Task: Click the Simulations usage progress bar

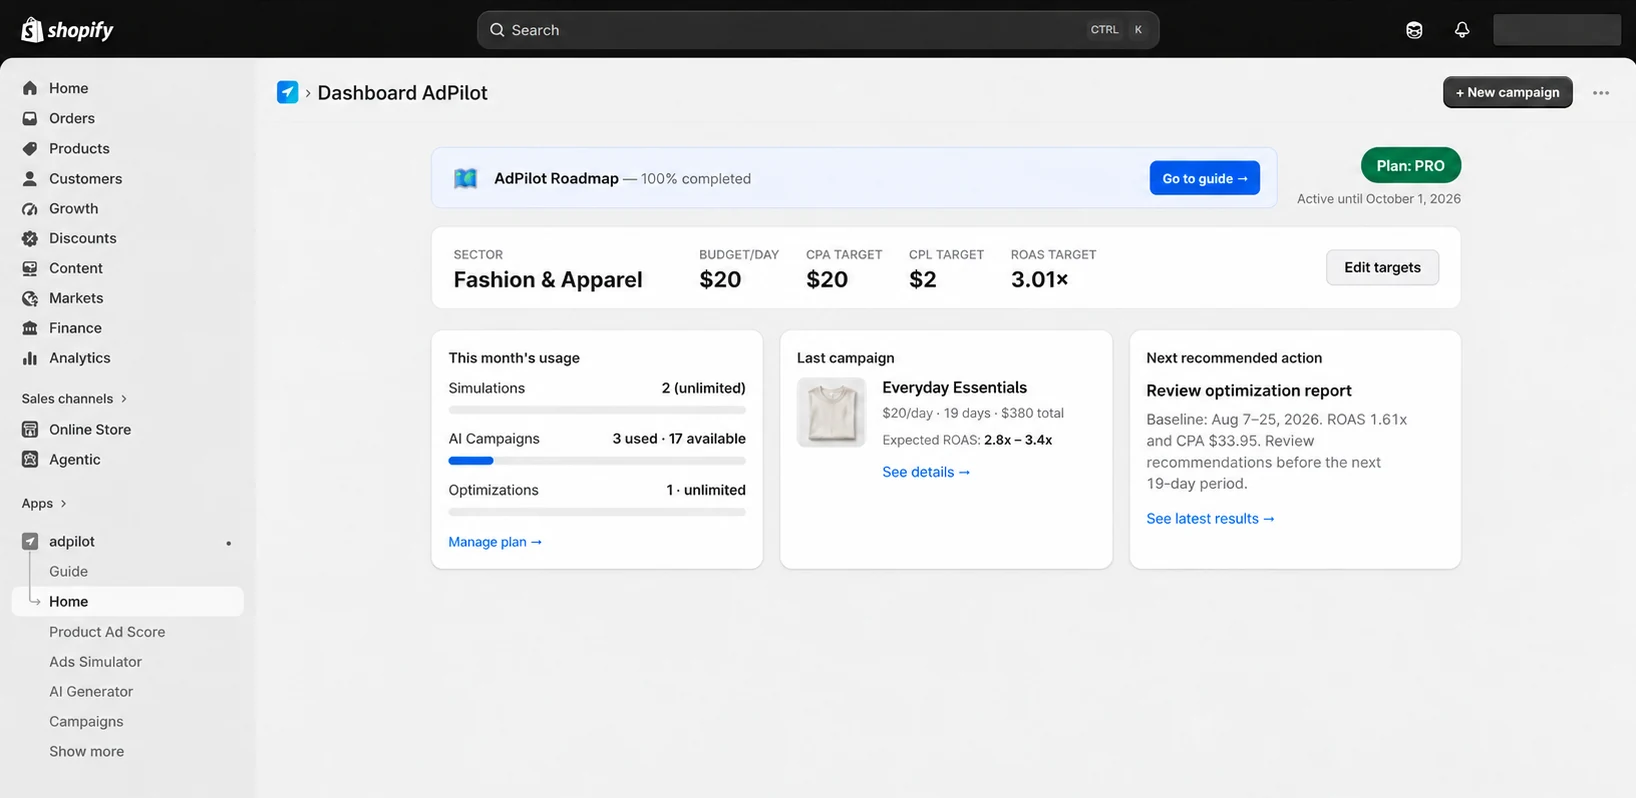Action: pyautogui.click(x=597, y=410)
